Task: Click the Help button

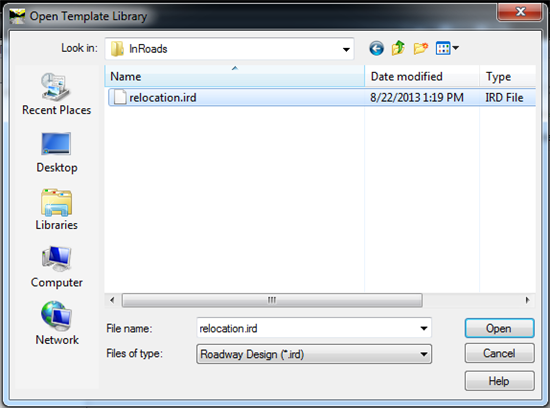Action: click(499, 381)
